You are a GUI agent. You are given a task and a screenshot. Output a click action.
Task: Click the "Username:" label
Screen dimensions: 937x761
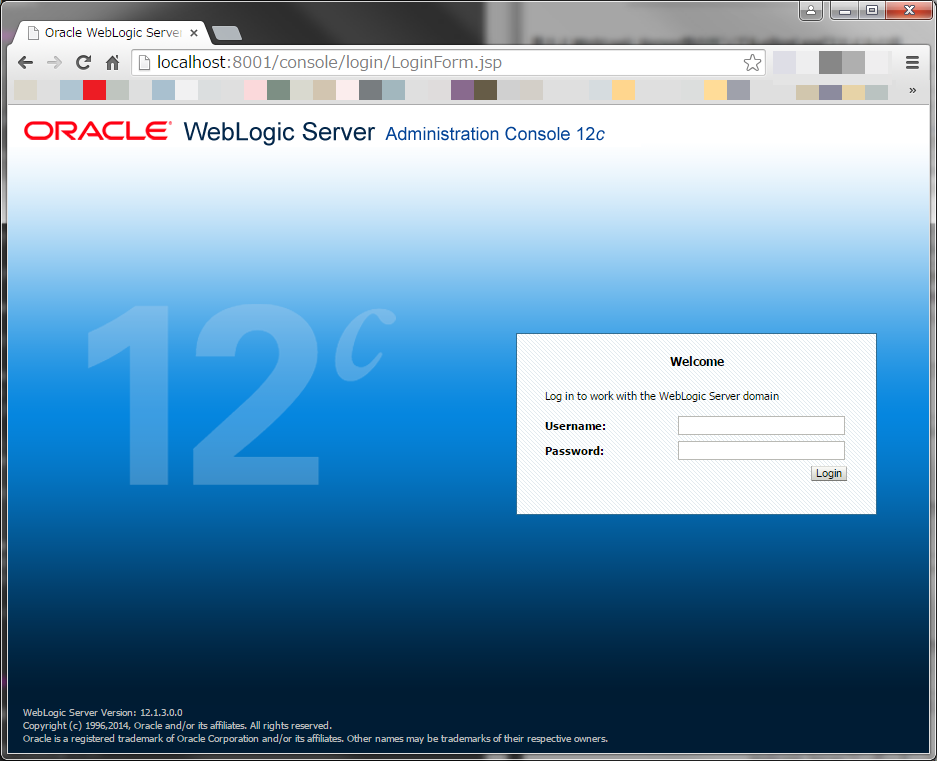pos(575,426)
